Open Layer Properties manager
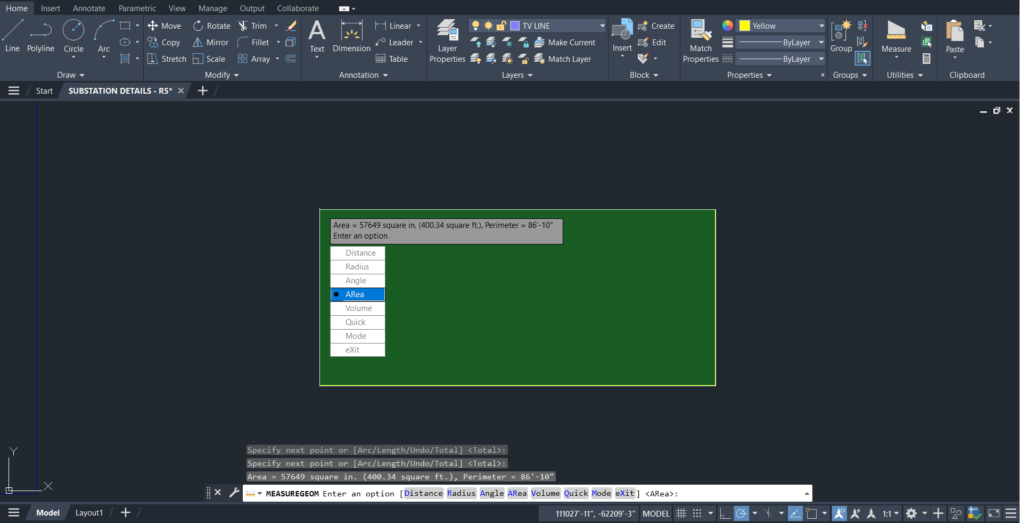1020x523 pixels. pos(447,40)
